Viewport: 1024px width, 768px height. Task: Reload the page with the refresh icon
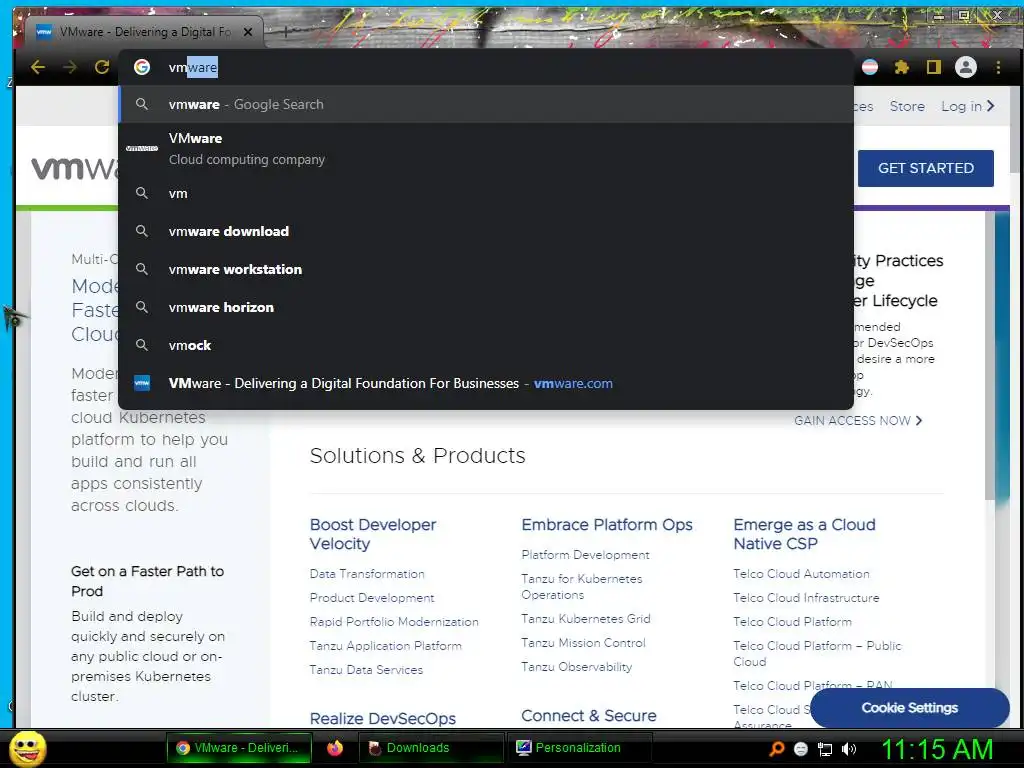[102, 67]
